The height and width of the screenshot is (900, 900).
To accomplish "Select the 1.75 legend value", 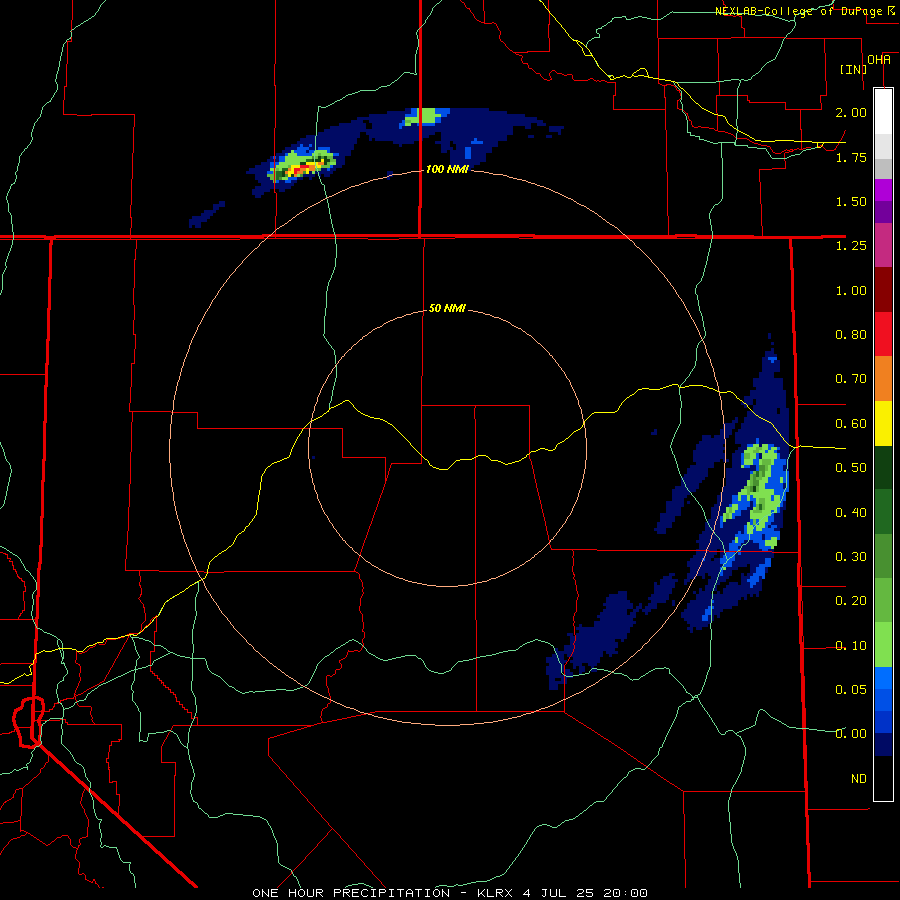I will click(851, 157).
